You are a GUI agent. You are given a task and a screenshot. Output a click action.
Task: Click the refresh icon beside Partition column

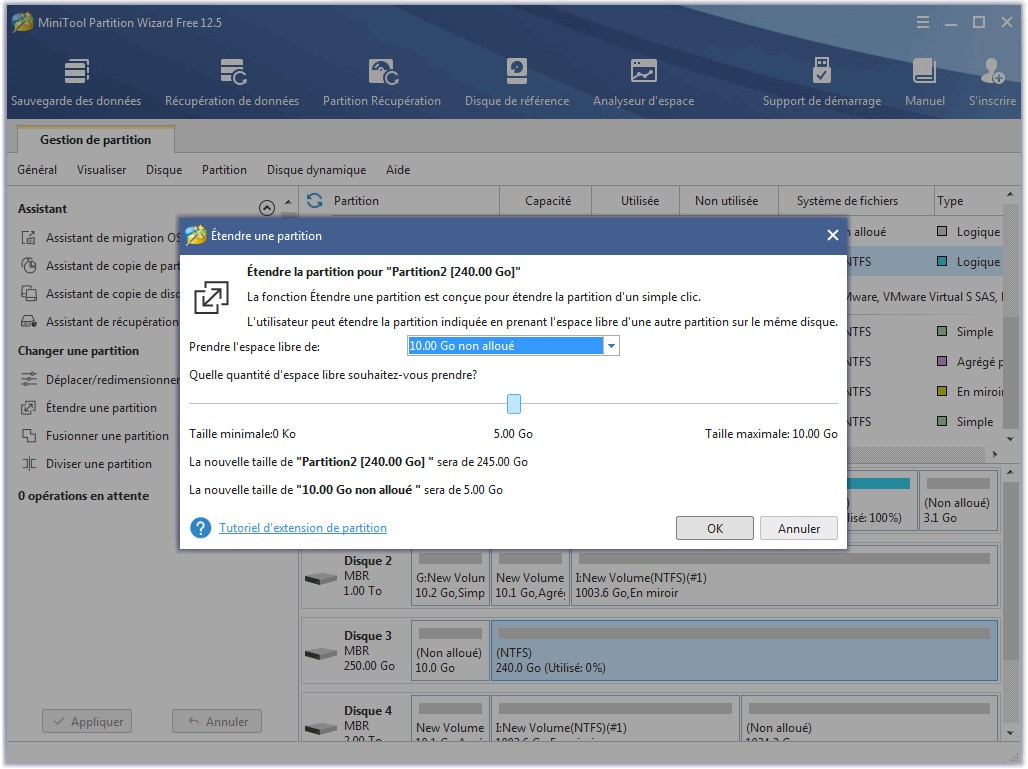coord(315,201)
